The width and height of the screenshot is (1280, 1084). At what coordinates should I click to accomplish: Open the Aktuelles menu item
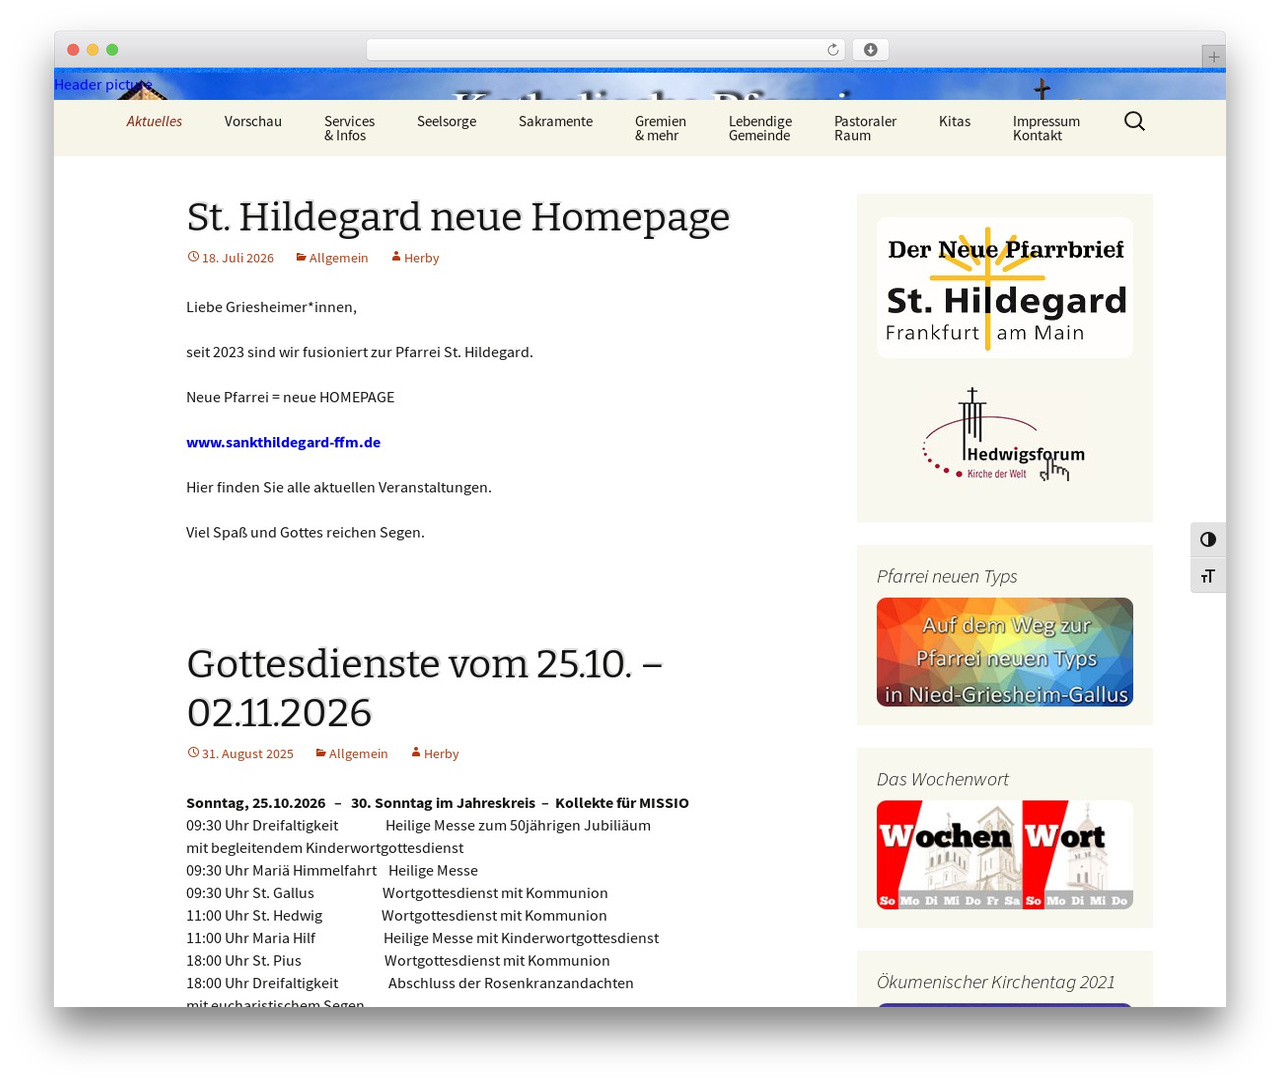154,122
